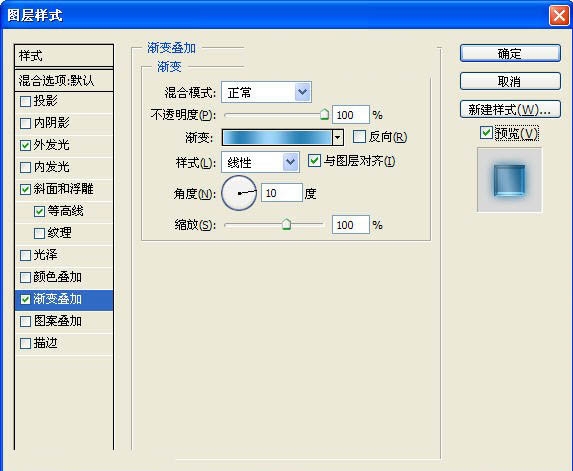Click the 角度 angle field showing 10
573x471 pixels.
(x=282, y=193)
